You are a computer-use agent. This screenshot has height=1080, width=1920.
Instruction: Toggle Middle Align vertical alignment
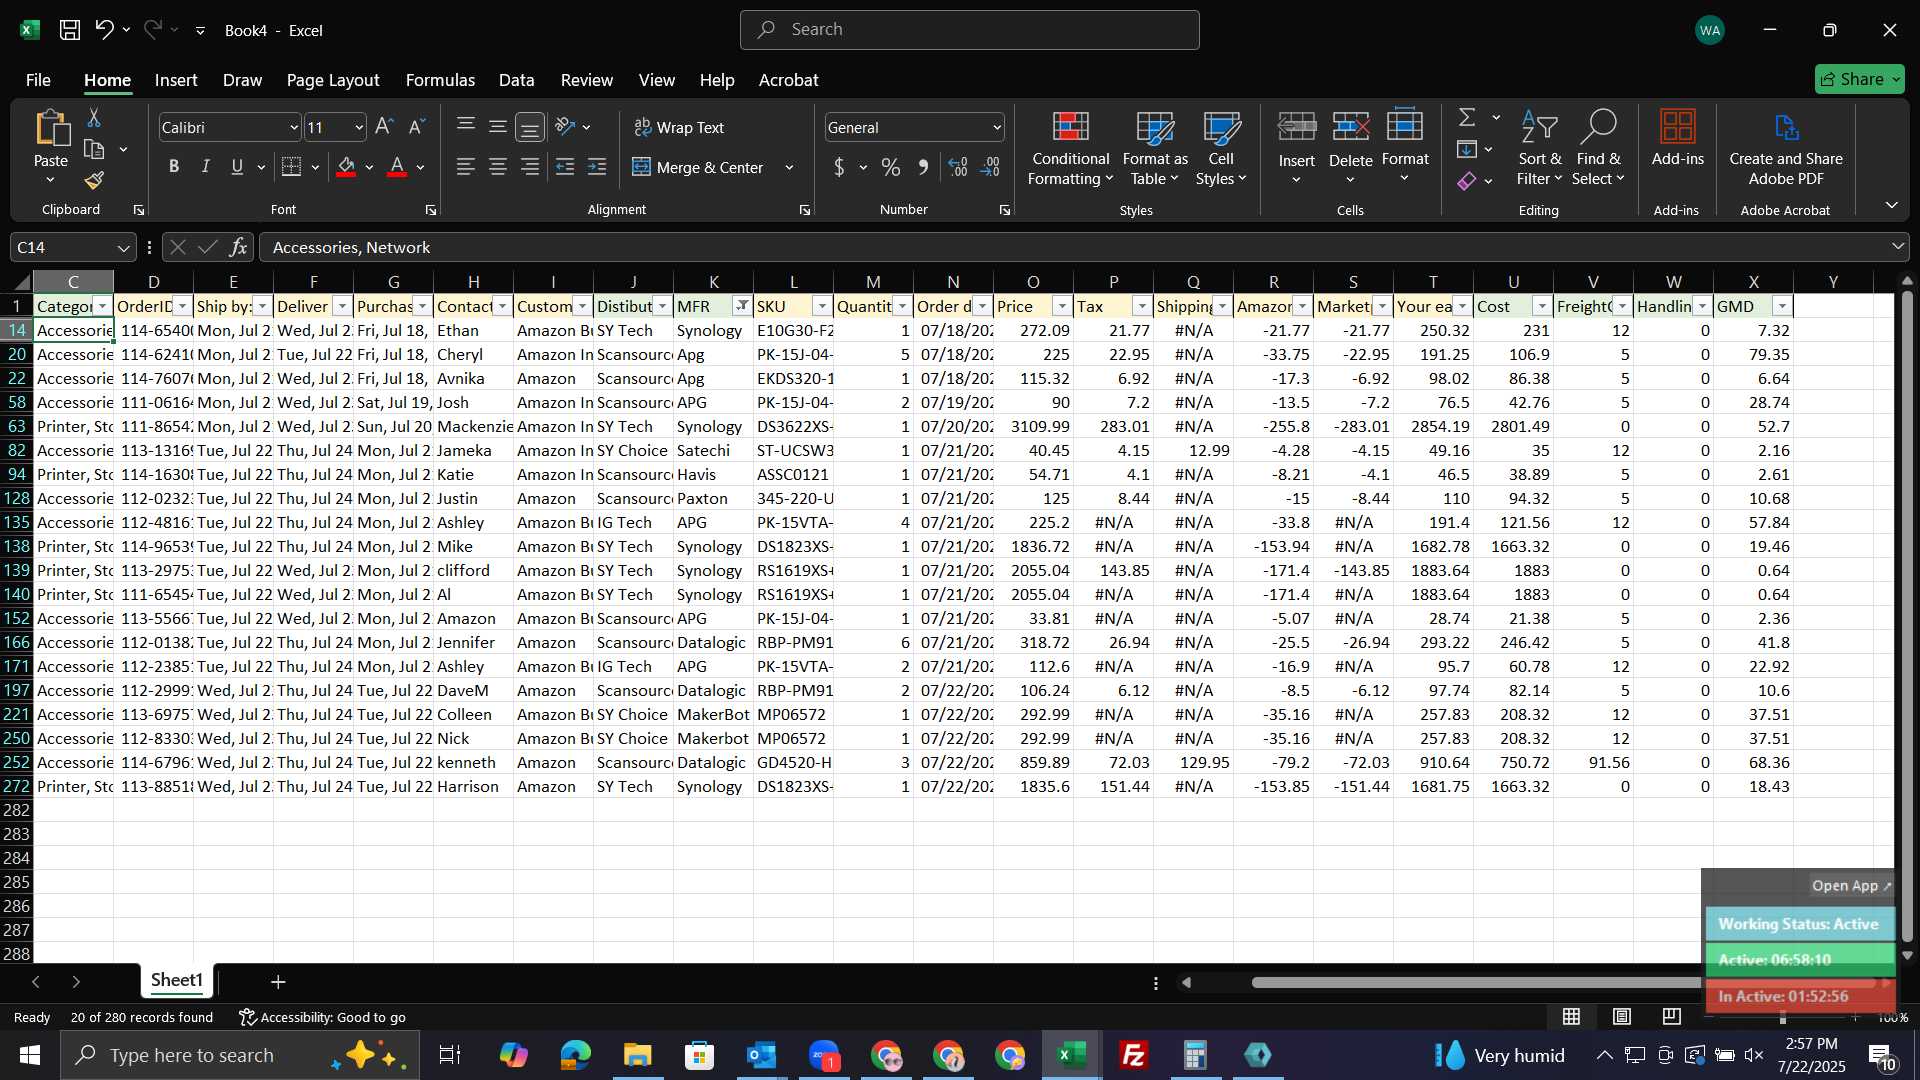click(x=498, y=127)
